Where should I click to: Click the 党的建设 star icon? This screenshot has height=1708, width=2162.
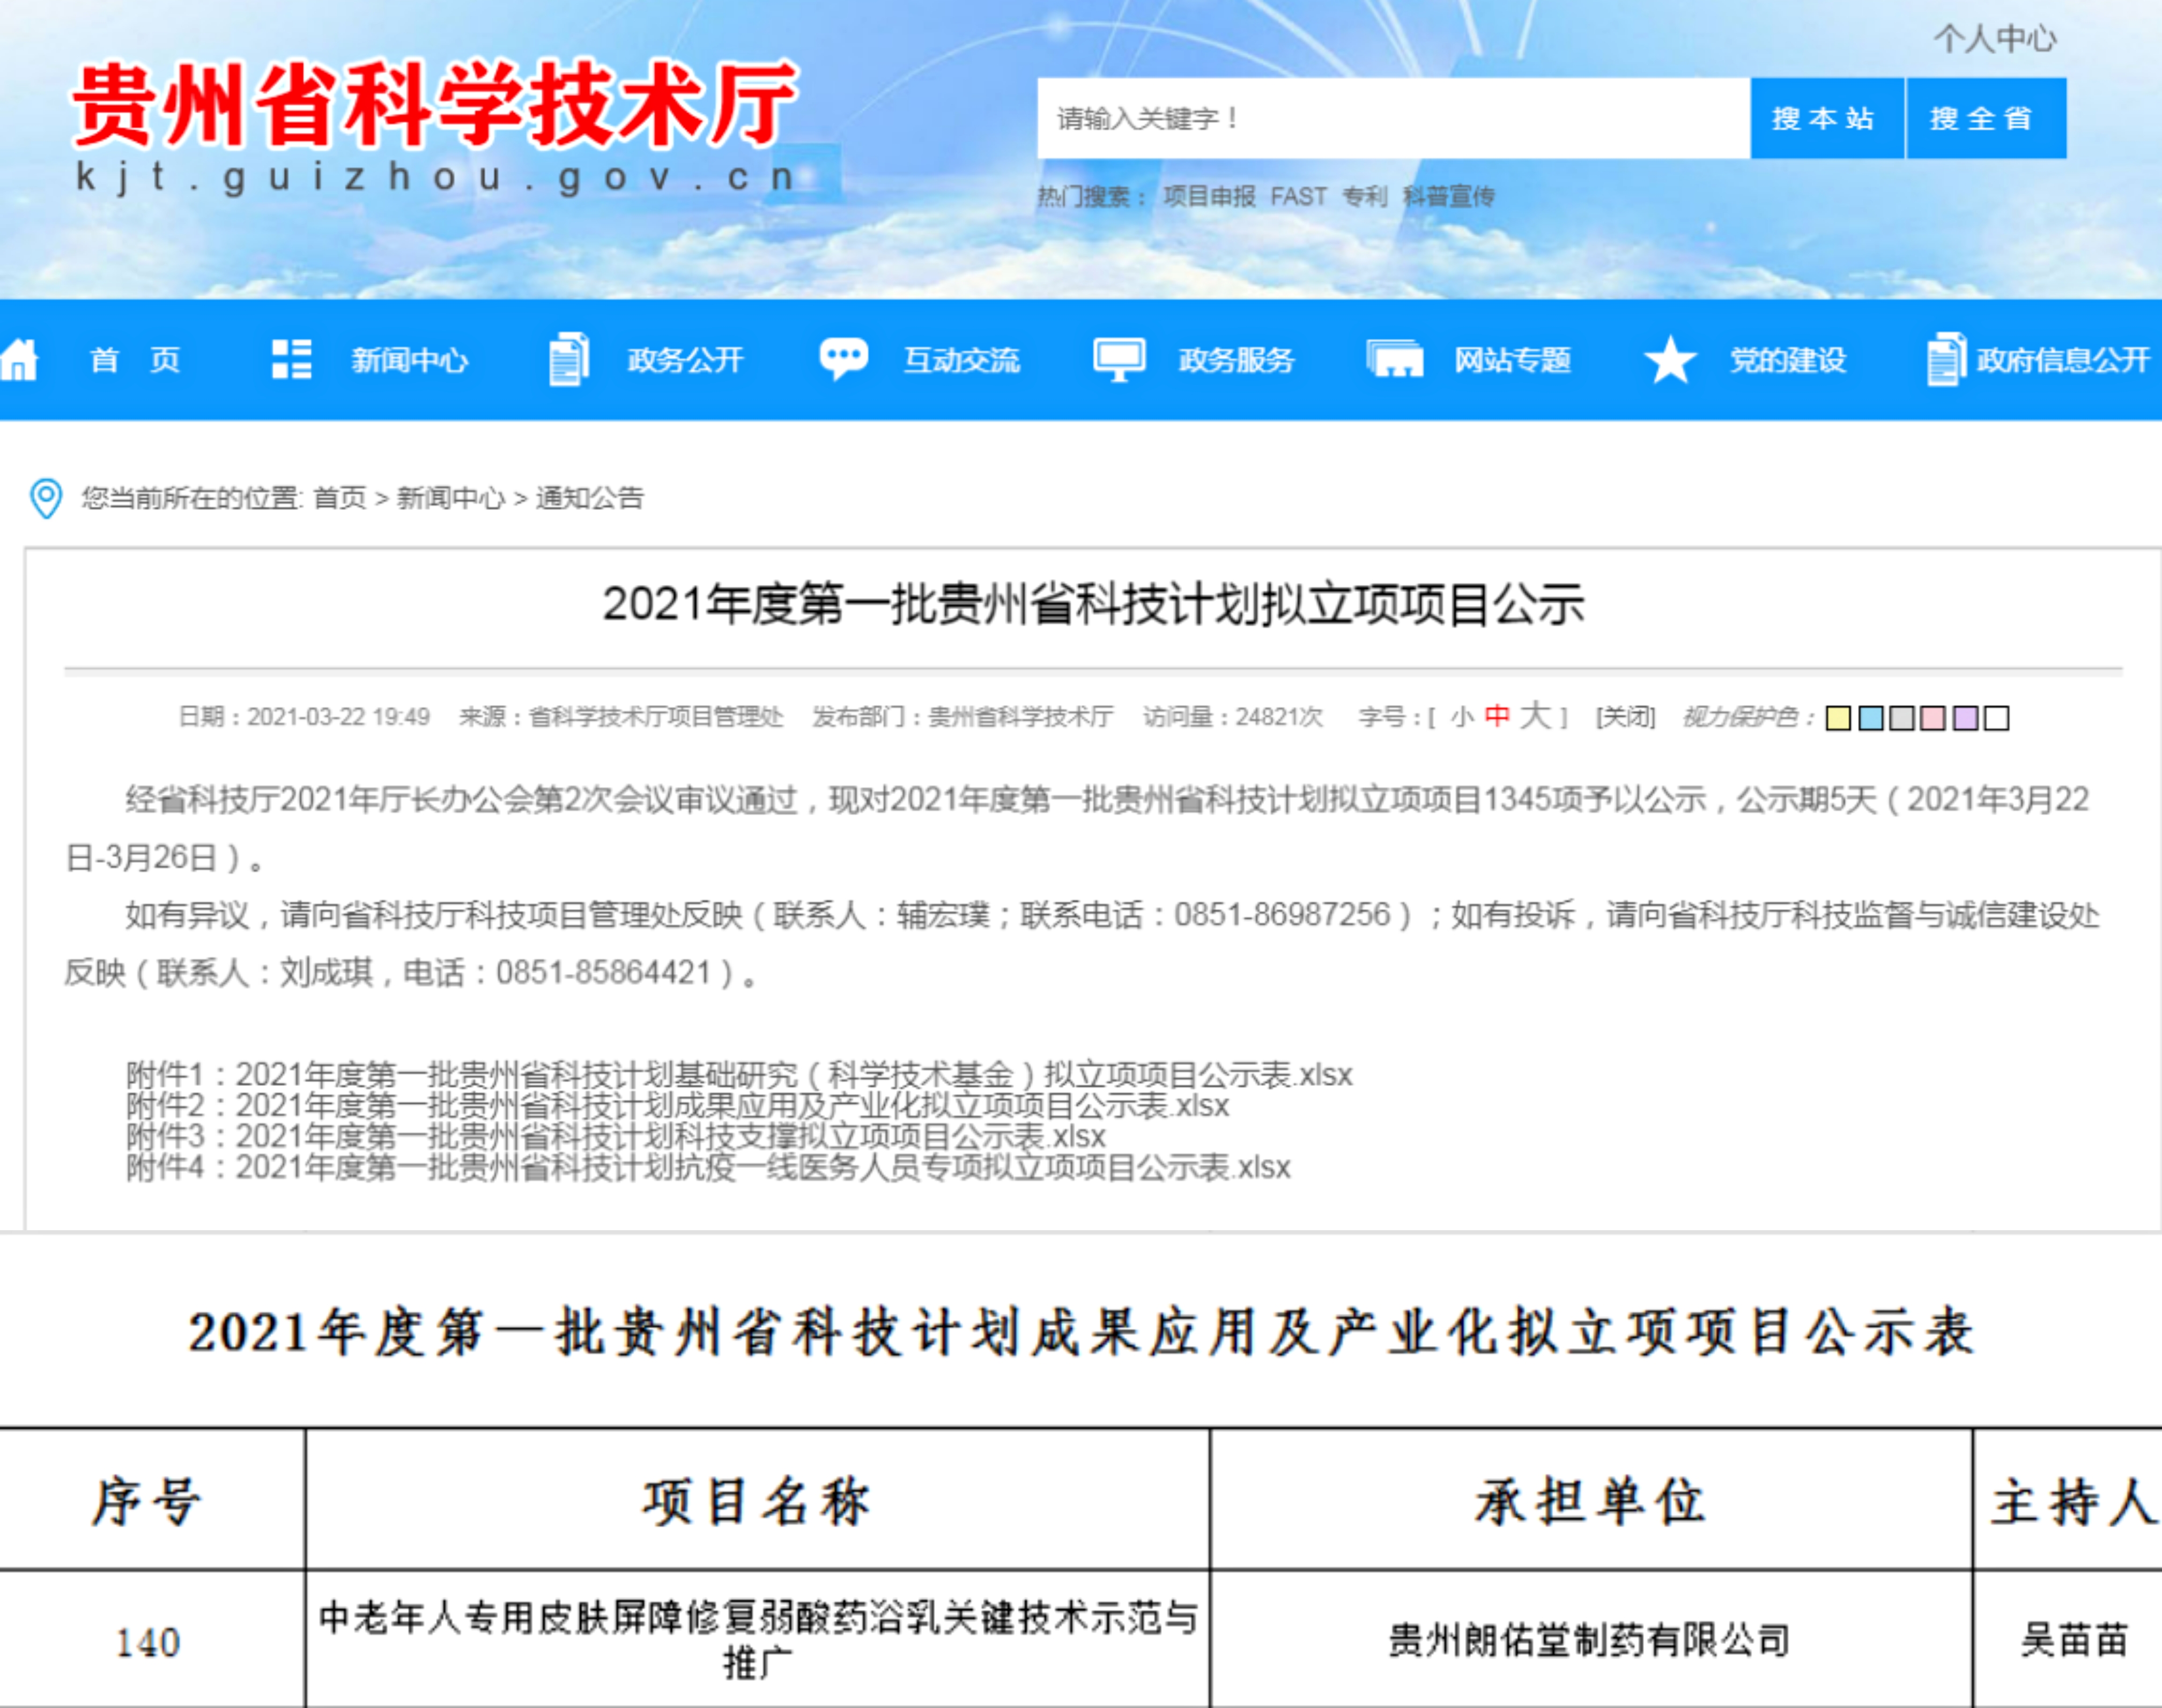1670,360
